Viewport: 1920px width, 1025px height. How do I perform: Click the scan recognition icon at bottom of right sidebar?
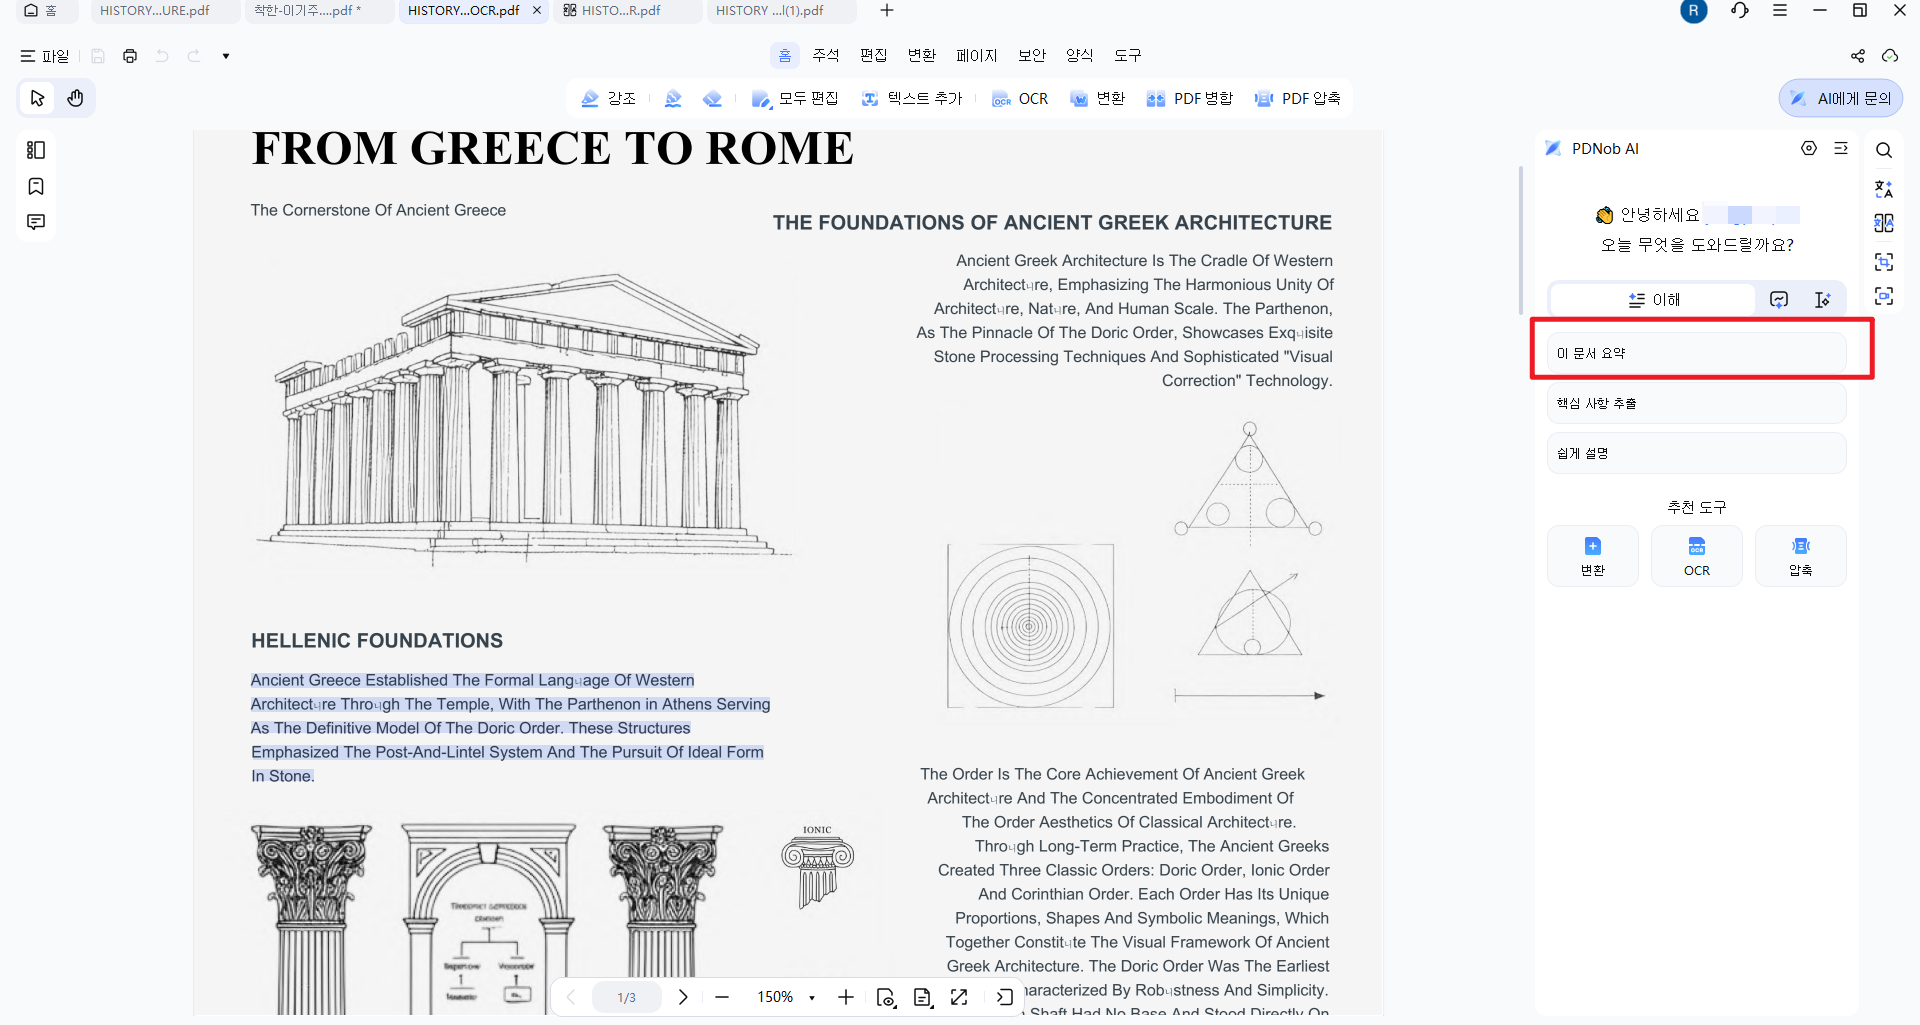pos(1884,296)
